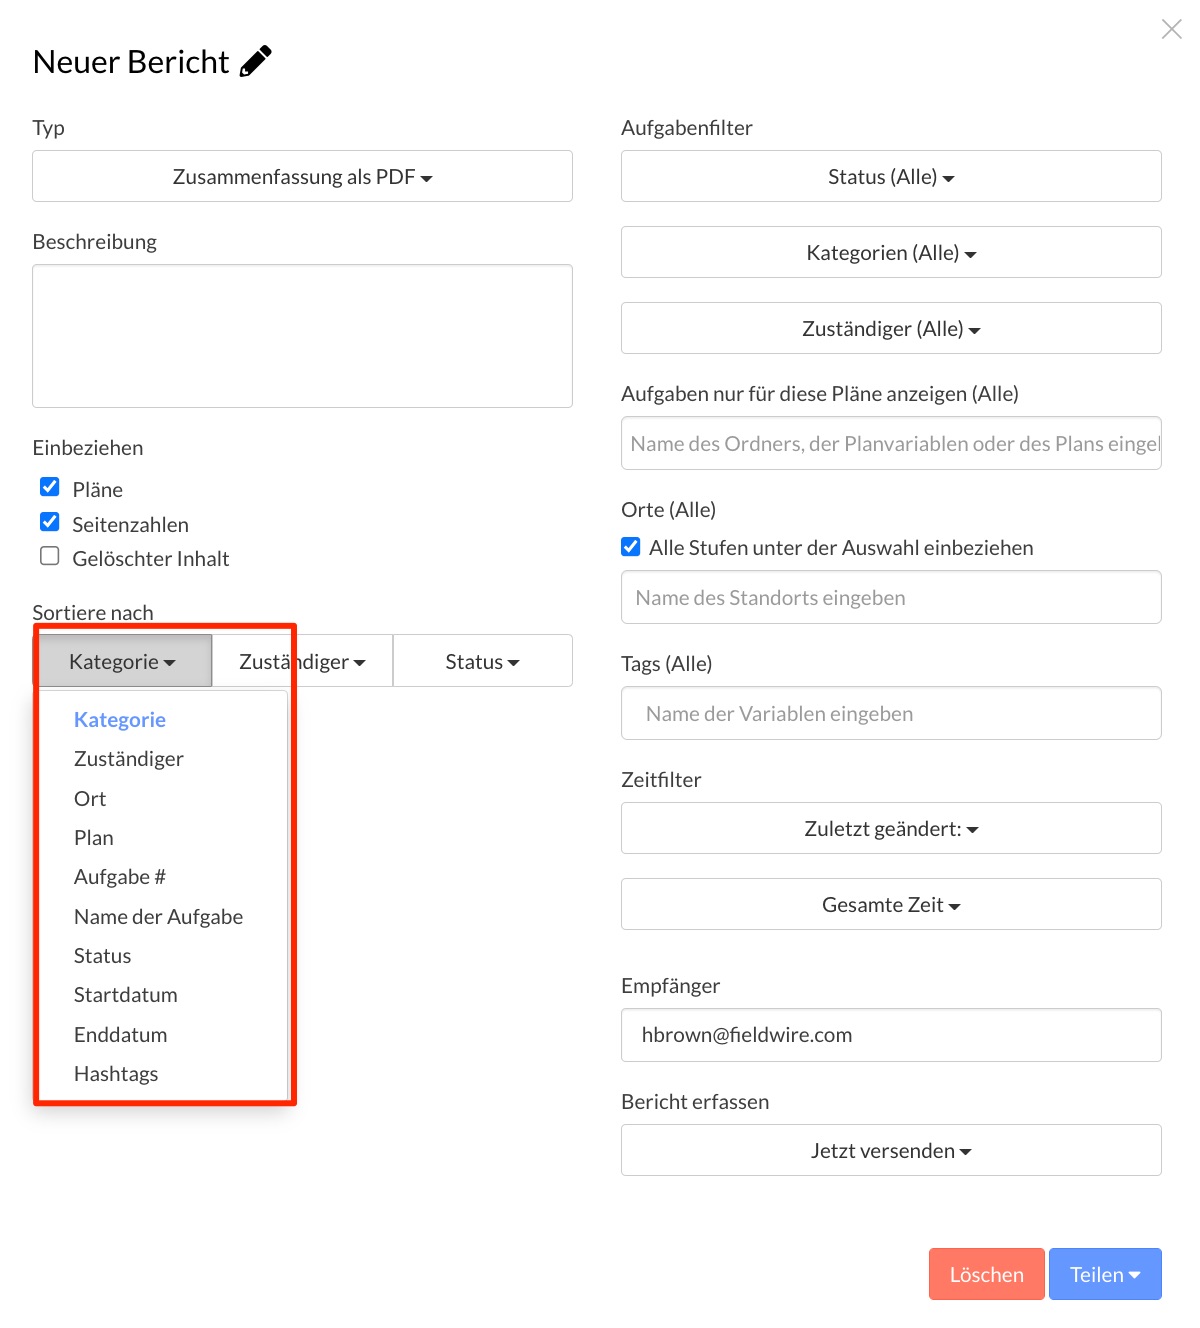
Task: Uncheck the Pläne checkbox
Action: click(x=50, y=487)
